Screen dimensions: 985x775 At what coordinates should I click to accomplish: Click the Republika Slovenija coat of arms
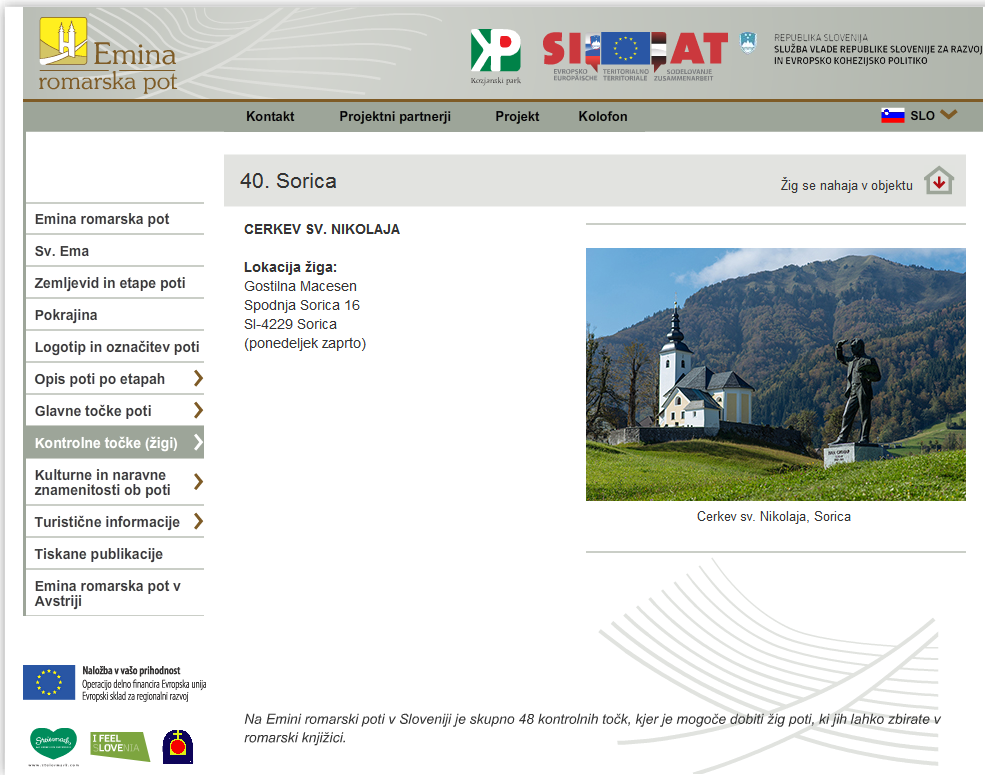tap(748, 43)
